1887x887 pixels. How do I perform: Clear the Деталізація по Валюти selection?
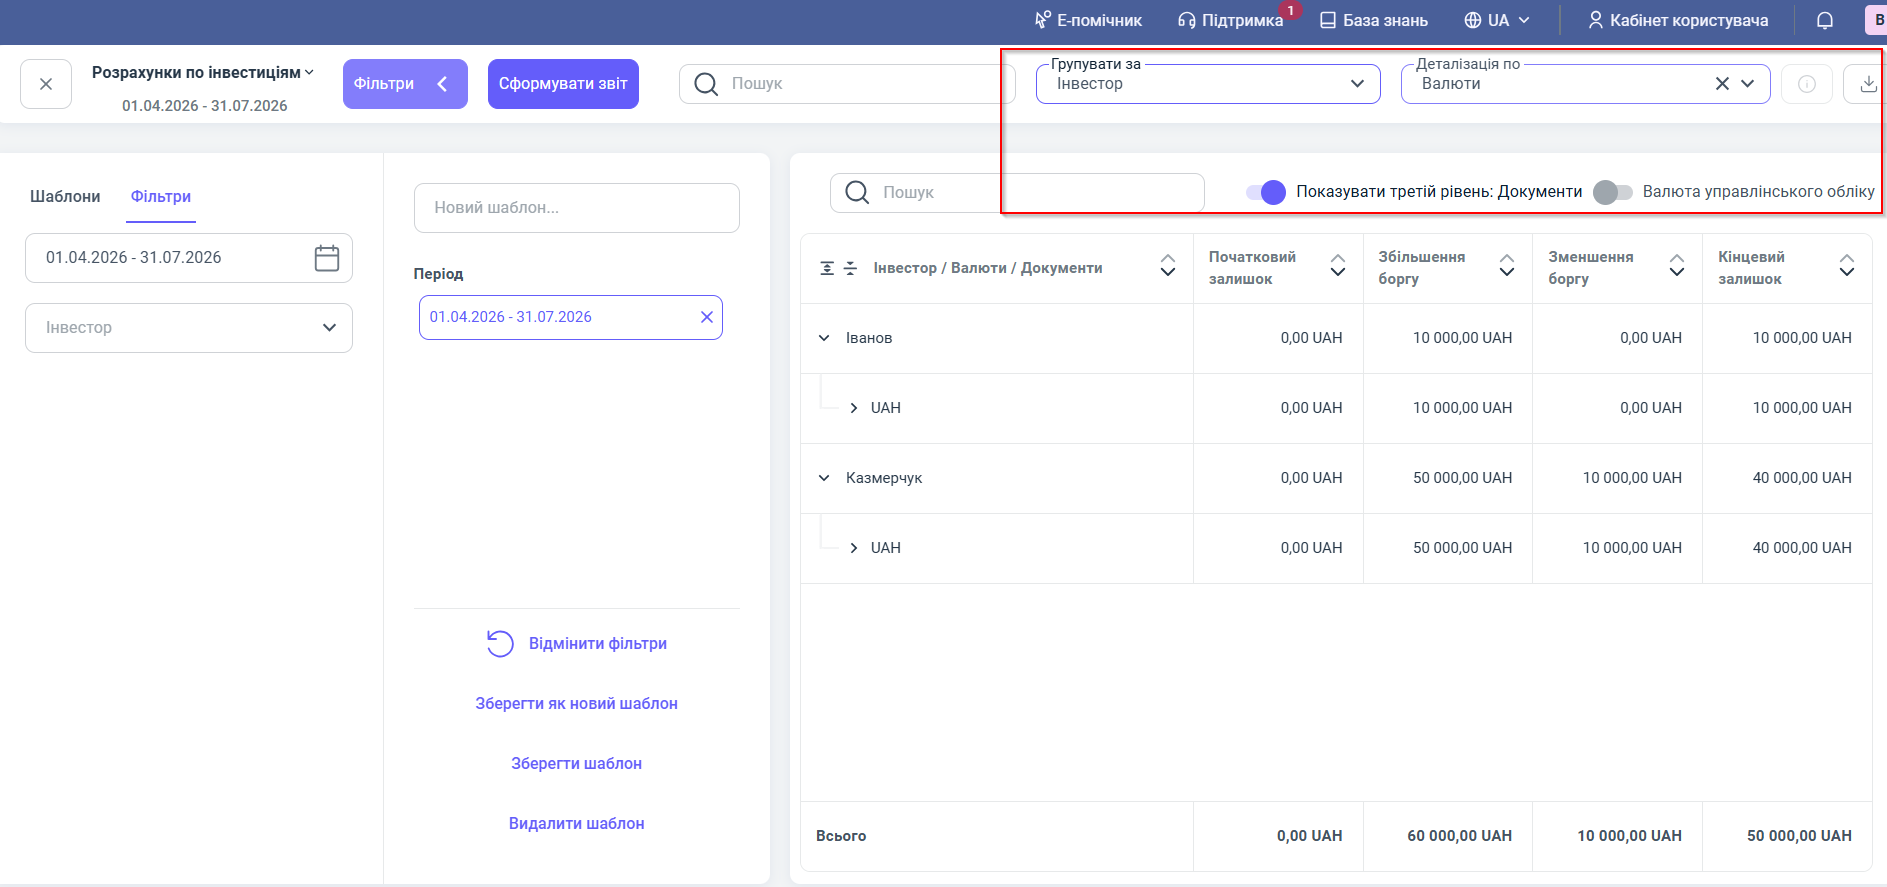click(1722, 84)
